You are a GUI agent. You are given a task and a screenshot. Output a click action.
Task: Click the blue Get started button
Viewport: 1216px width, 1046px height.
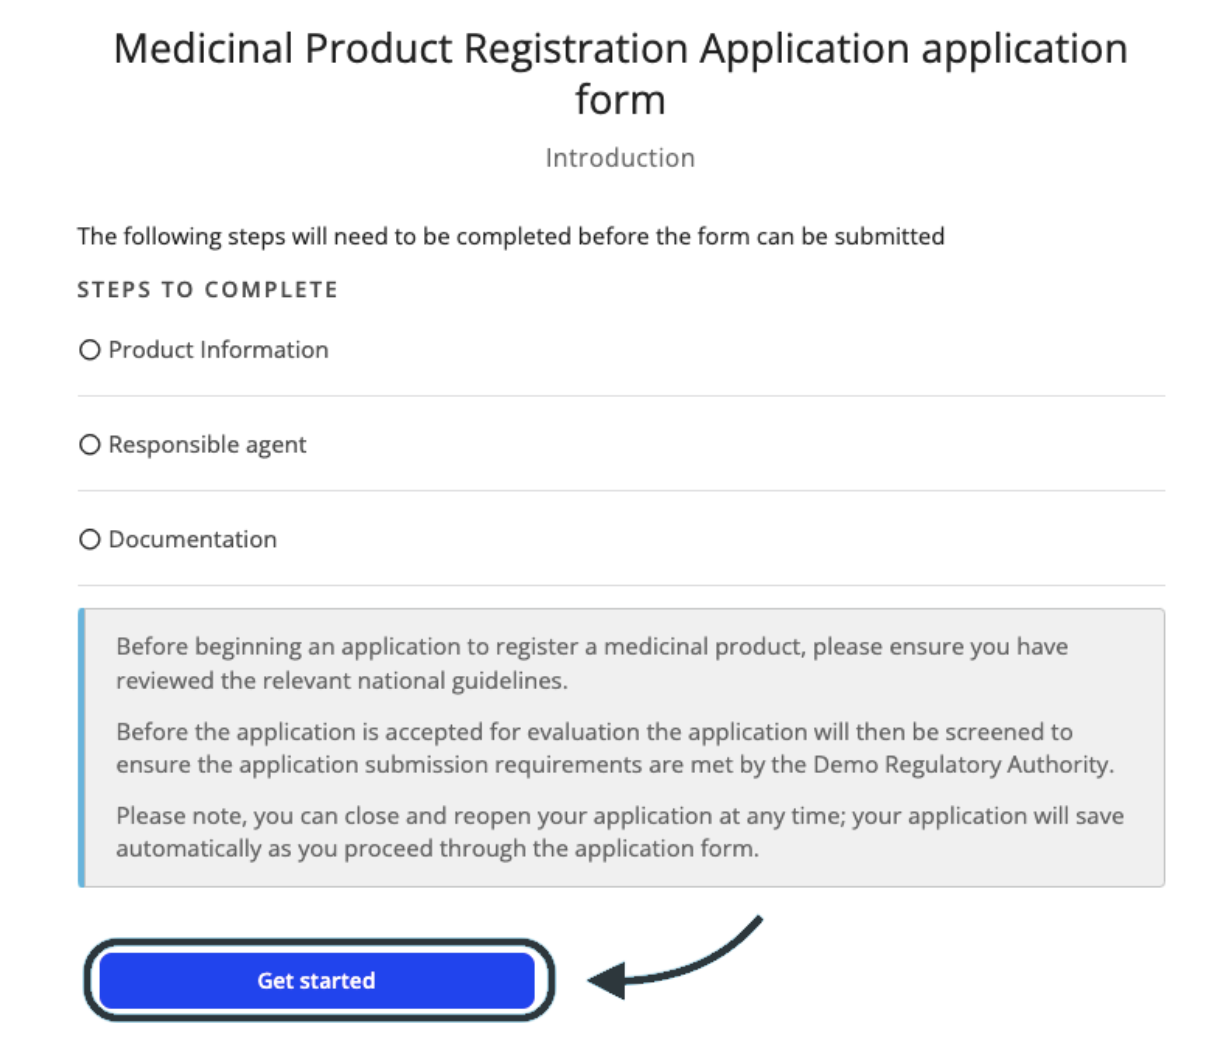coord(317,981)
